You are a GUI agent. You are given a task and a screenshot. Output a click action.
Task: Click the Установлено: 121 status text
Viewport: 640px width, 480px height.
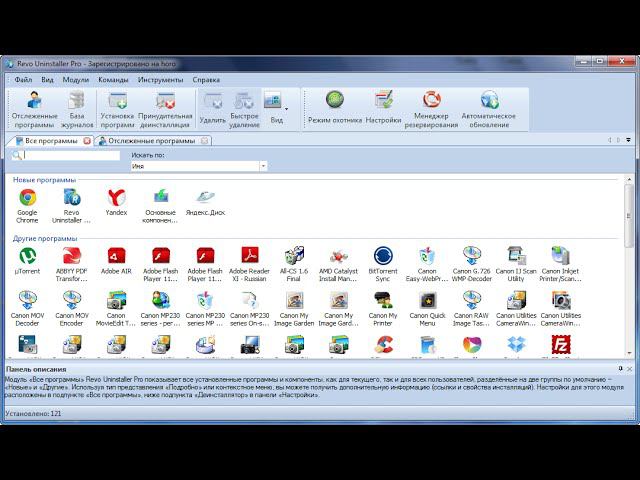33,413
